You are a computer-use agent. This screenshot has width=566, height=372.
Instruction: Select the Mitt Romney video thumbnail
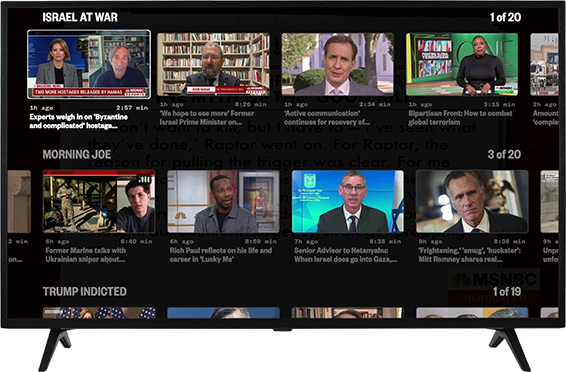pos(472,201)
